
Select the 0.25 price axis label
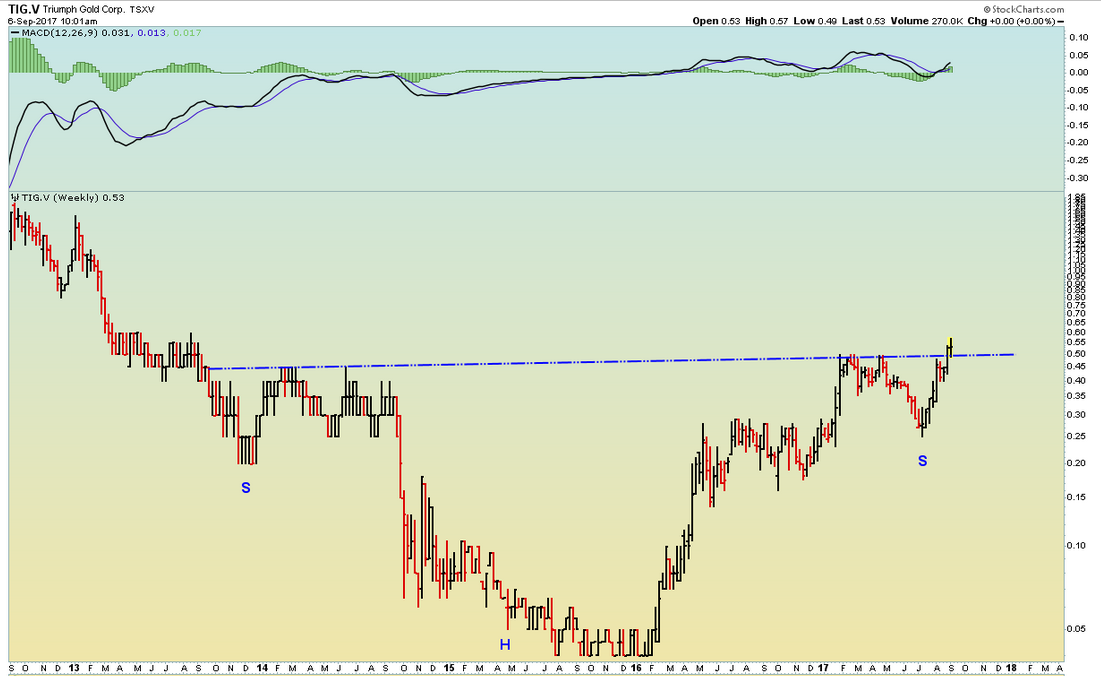1076,437
